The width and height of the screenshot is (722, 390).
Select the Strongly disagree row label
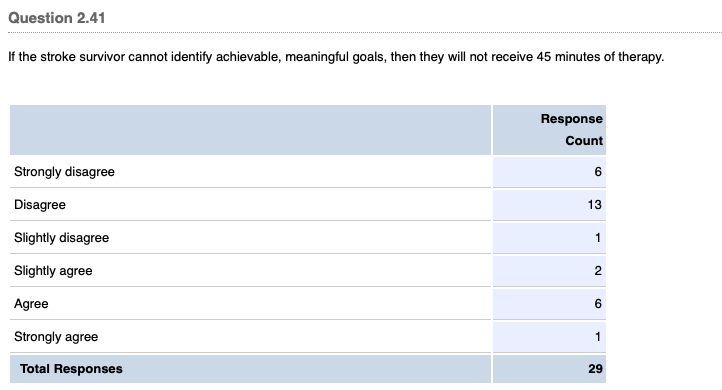click(x=64, y=172)
